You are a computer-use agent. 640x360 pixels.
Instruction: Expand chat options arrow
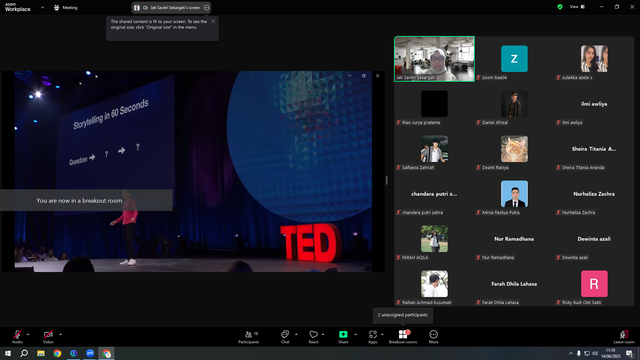point(296,334)
